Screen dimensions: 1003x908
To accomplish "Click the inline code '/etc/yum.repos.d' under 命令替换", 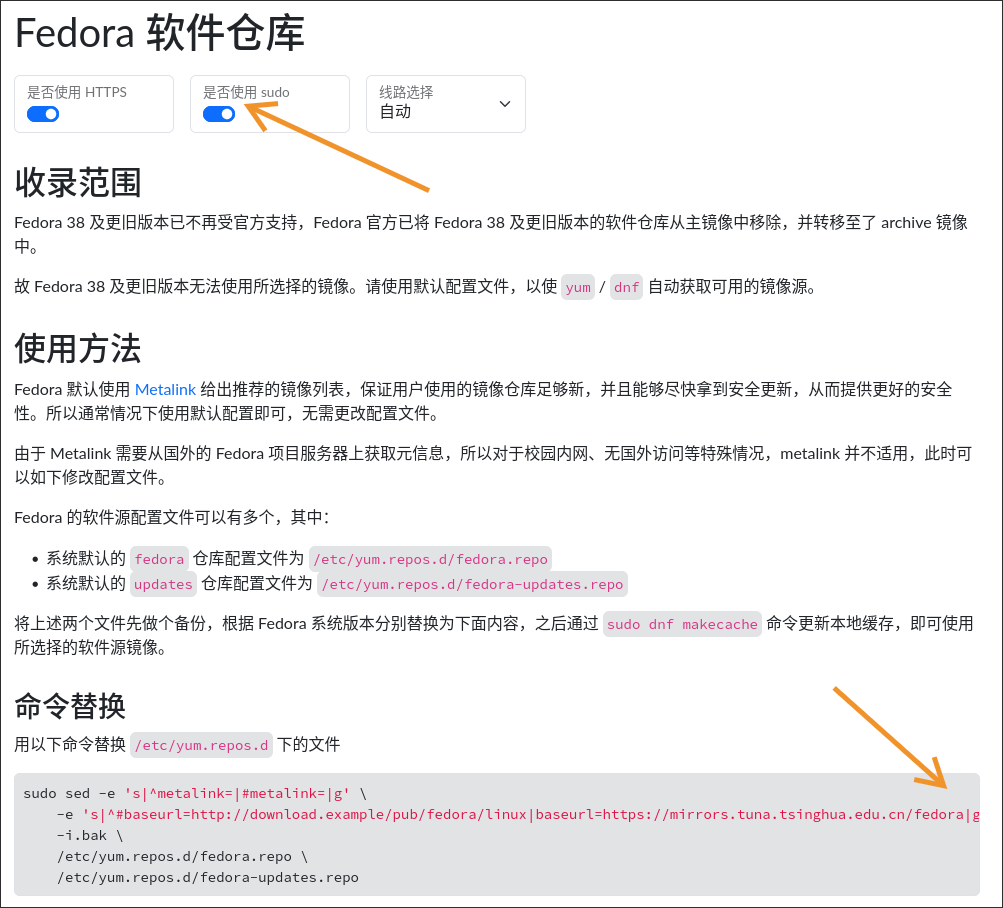I will (201, 745).
